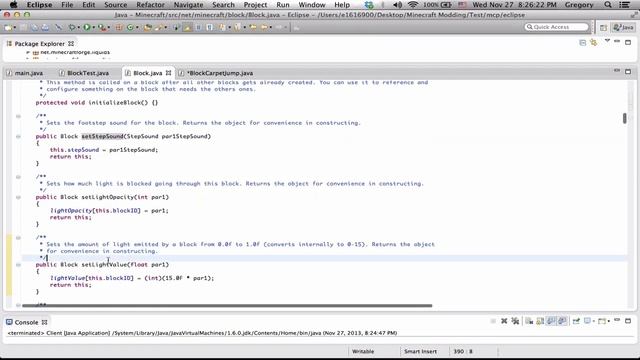Viewport: 640px width, 360px height.
Task: Click Writable status bar entry
Action: click(x=363, y=351)
